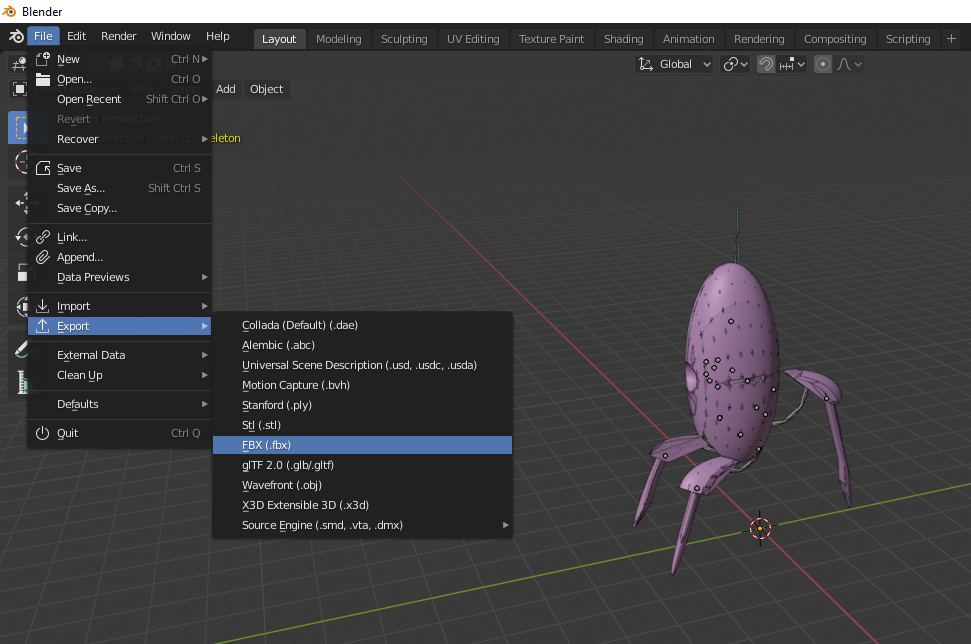Screen dimensions: 971x644
Task: Click the Import download-arrow icon
Action: tap(43, 306)
